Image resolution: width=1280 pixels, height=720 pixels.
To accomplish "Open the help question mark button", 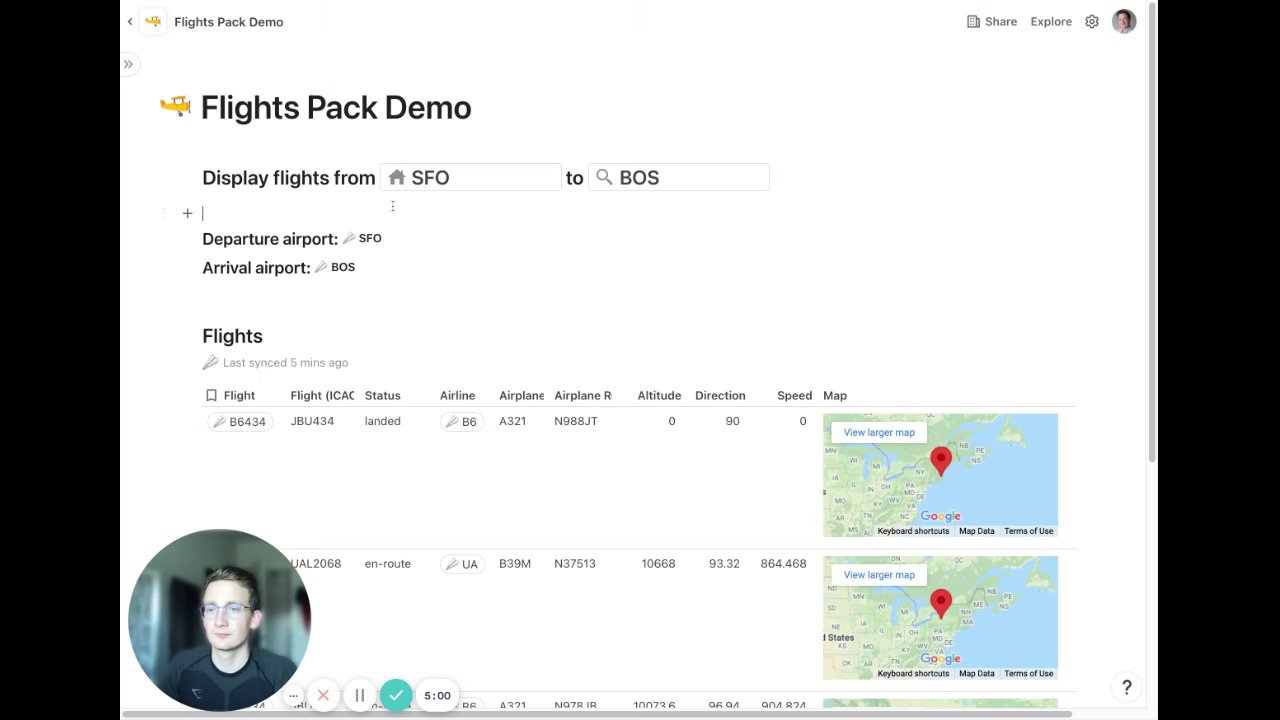I will [x=1127, y=687].
